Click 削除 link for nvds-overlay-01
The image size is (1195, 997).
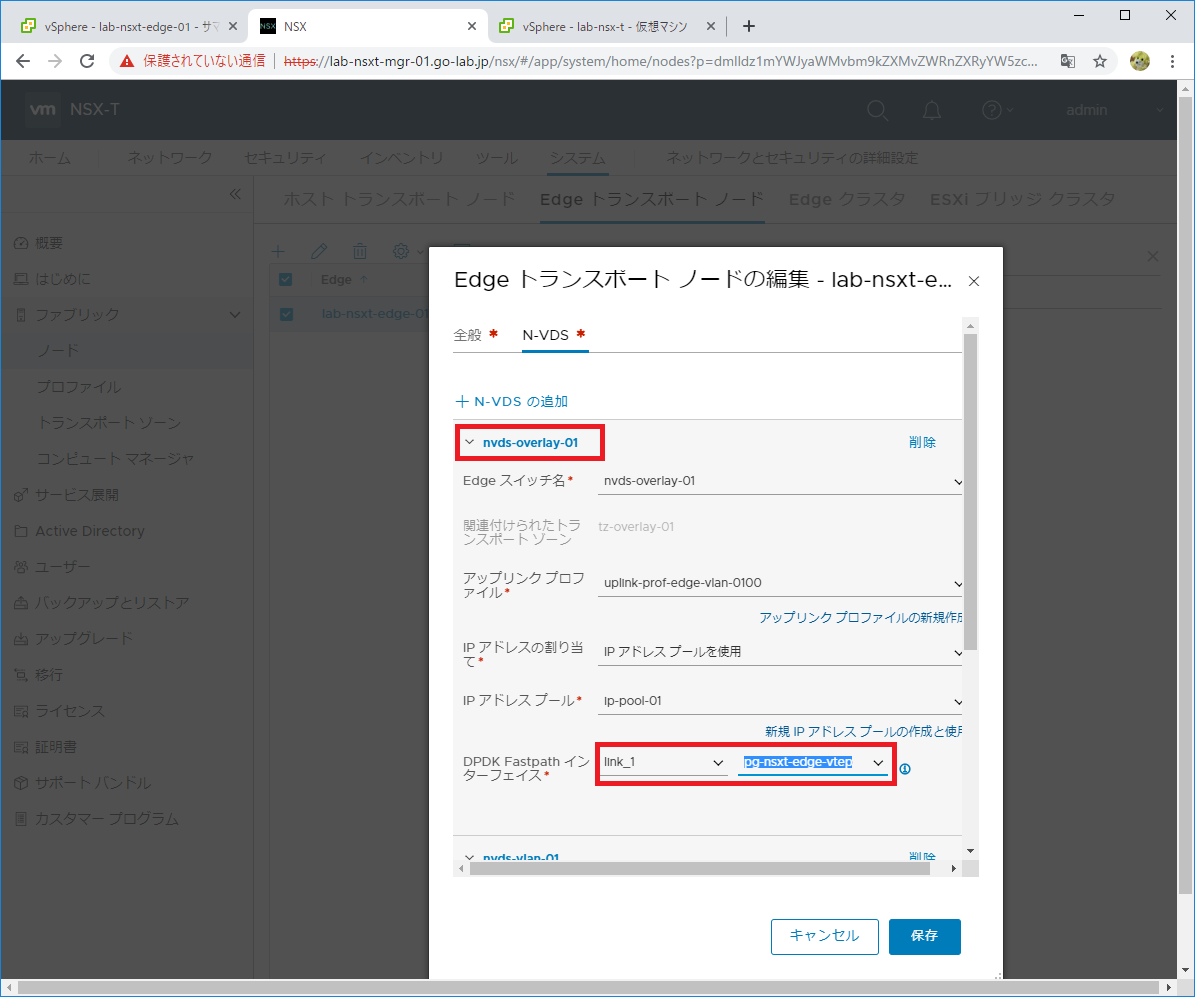coord(922,442)
